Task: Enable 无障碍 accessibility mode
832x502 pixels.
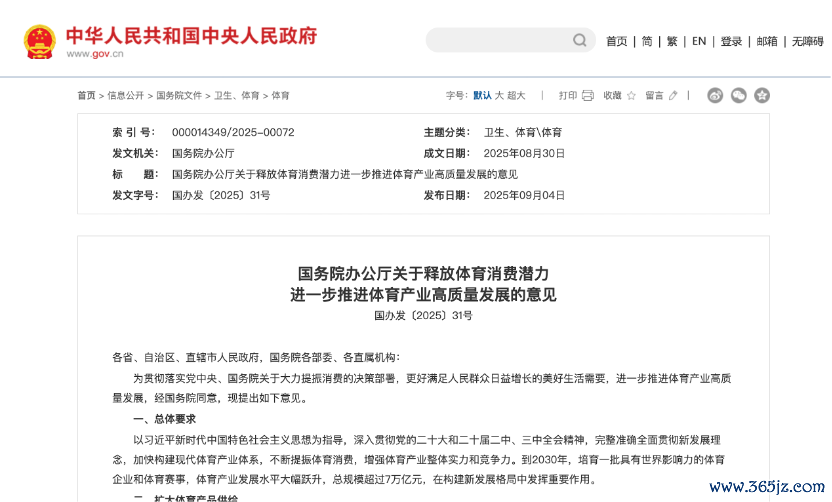Action: 807,41
